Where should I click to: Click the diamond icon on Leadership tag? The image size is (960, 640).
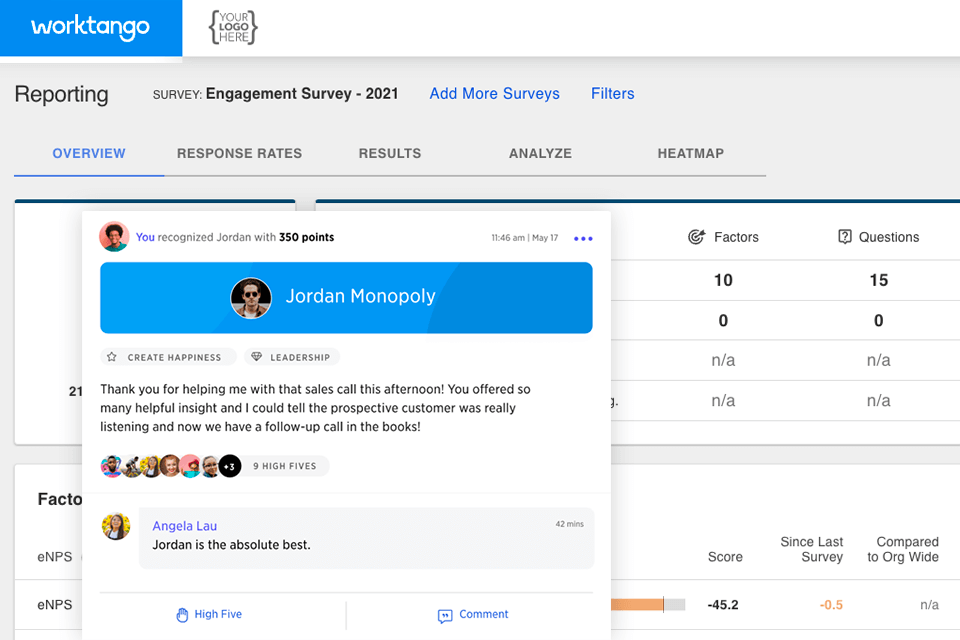(257, 357)
